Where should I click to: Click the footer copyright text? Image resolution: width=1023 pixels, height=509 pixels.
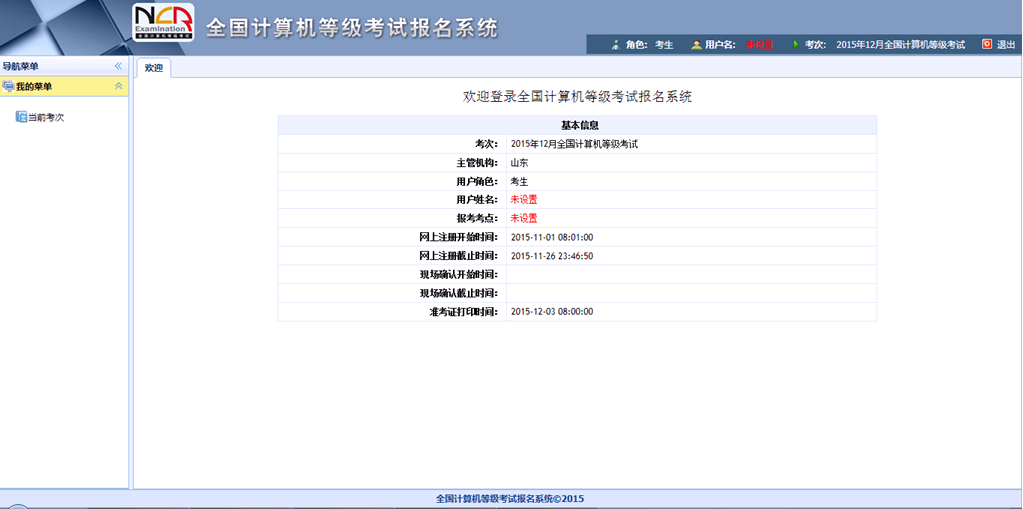pos(510,498)
